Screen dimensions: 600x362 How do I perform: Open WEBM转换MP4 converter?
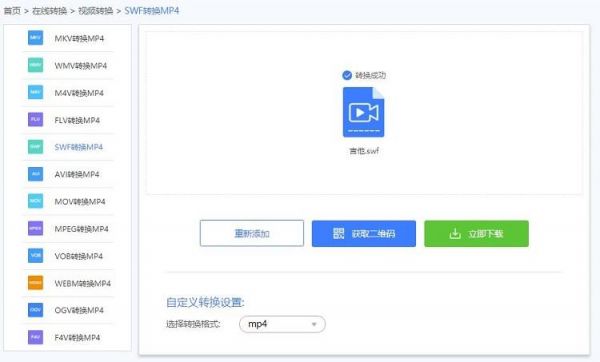tap(83, 283)
